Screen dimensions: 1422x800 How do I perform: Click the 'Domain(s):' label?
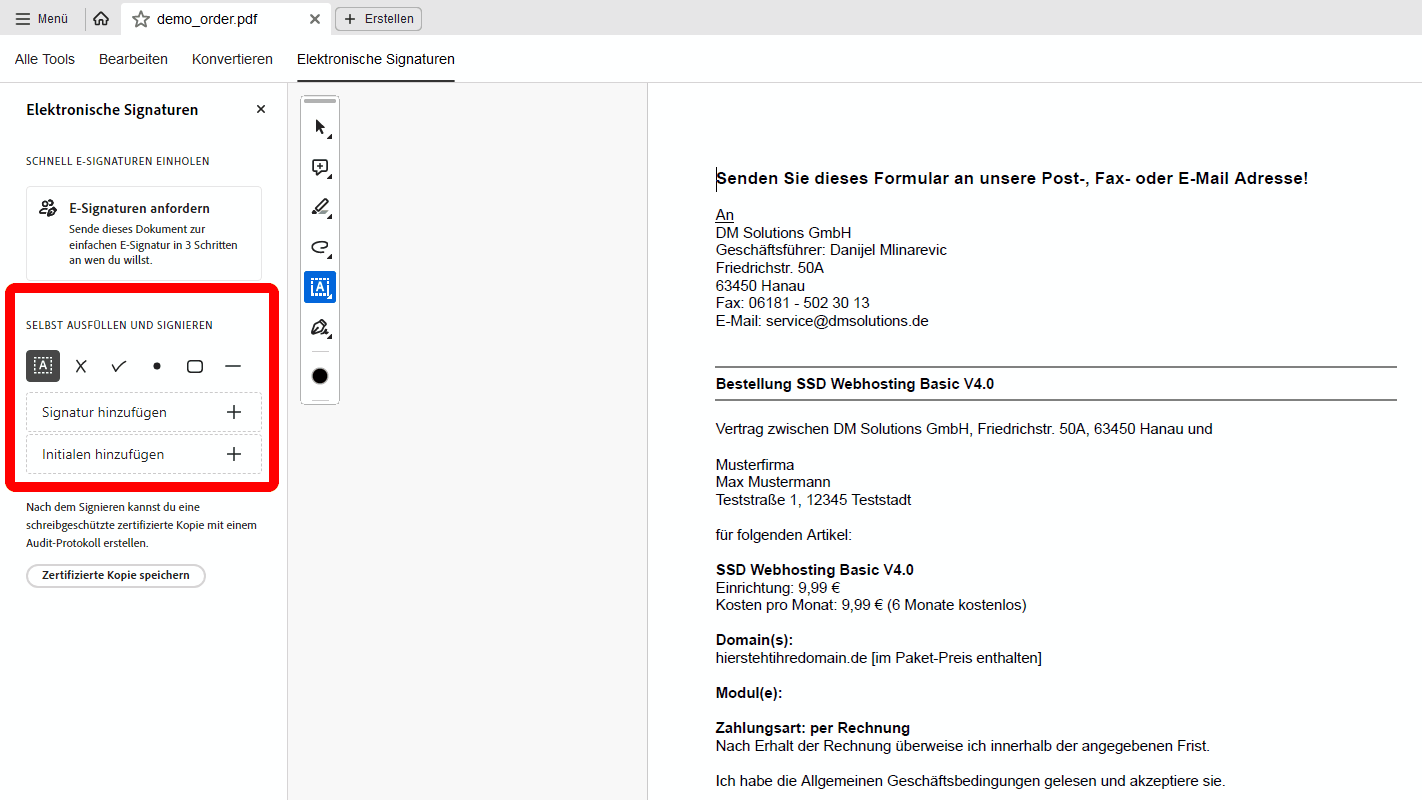(754, 640)
